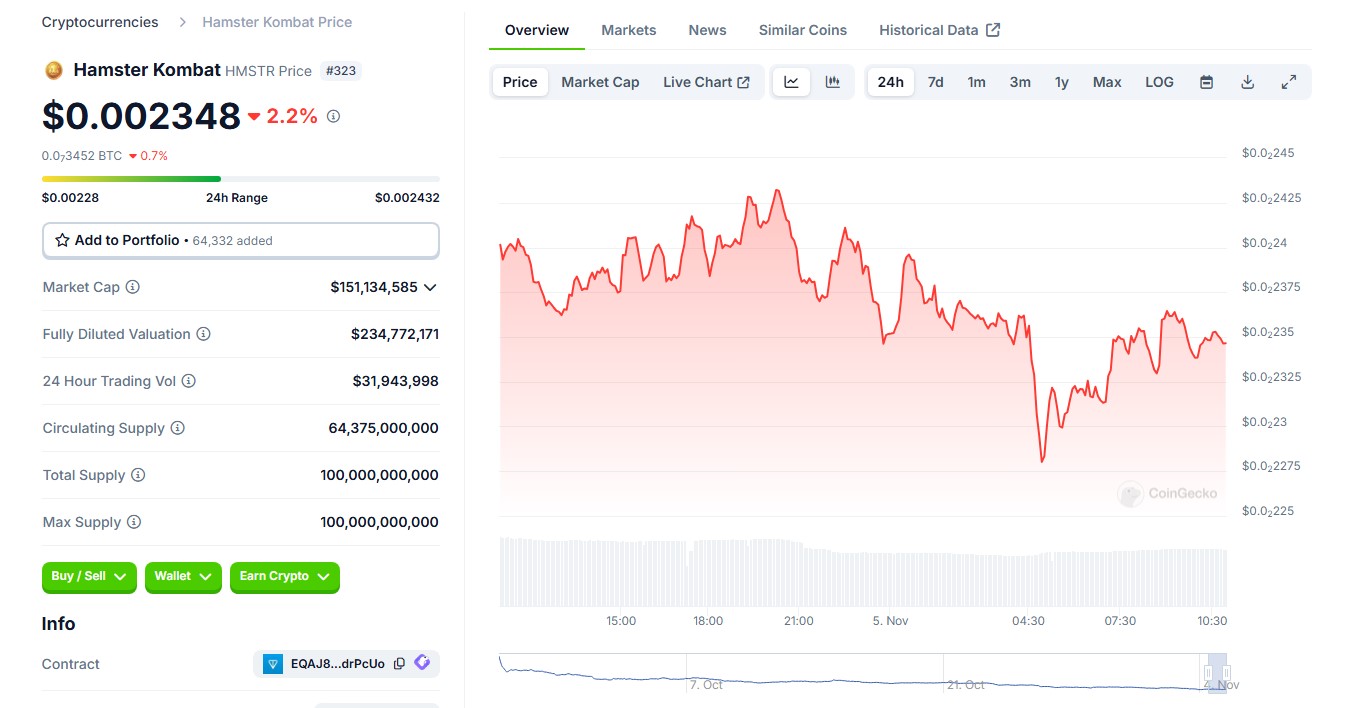Open the Buy / Sell dropdown
Image resolution: width=1359 pixels, height=708 pixels.
[x=88, y=576]
